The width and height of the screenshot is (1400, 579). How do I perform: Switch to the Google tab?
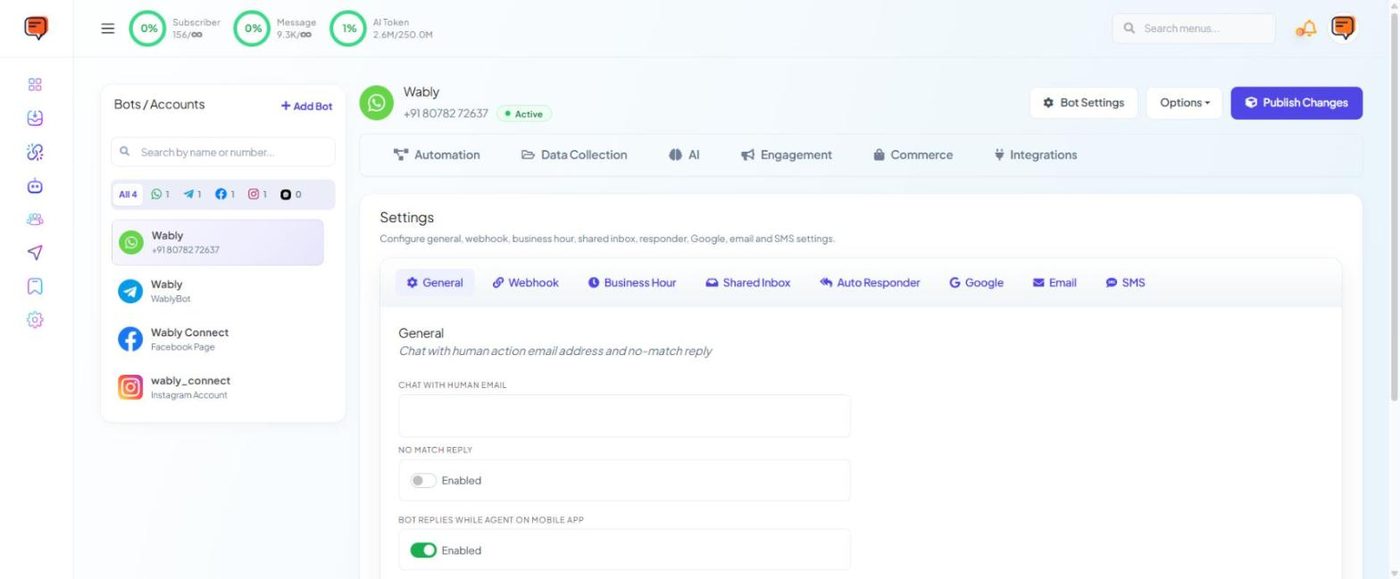click(976, 283)
